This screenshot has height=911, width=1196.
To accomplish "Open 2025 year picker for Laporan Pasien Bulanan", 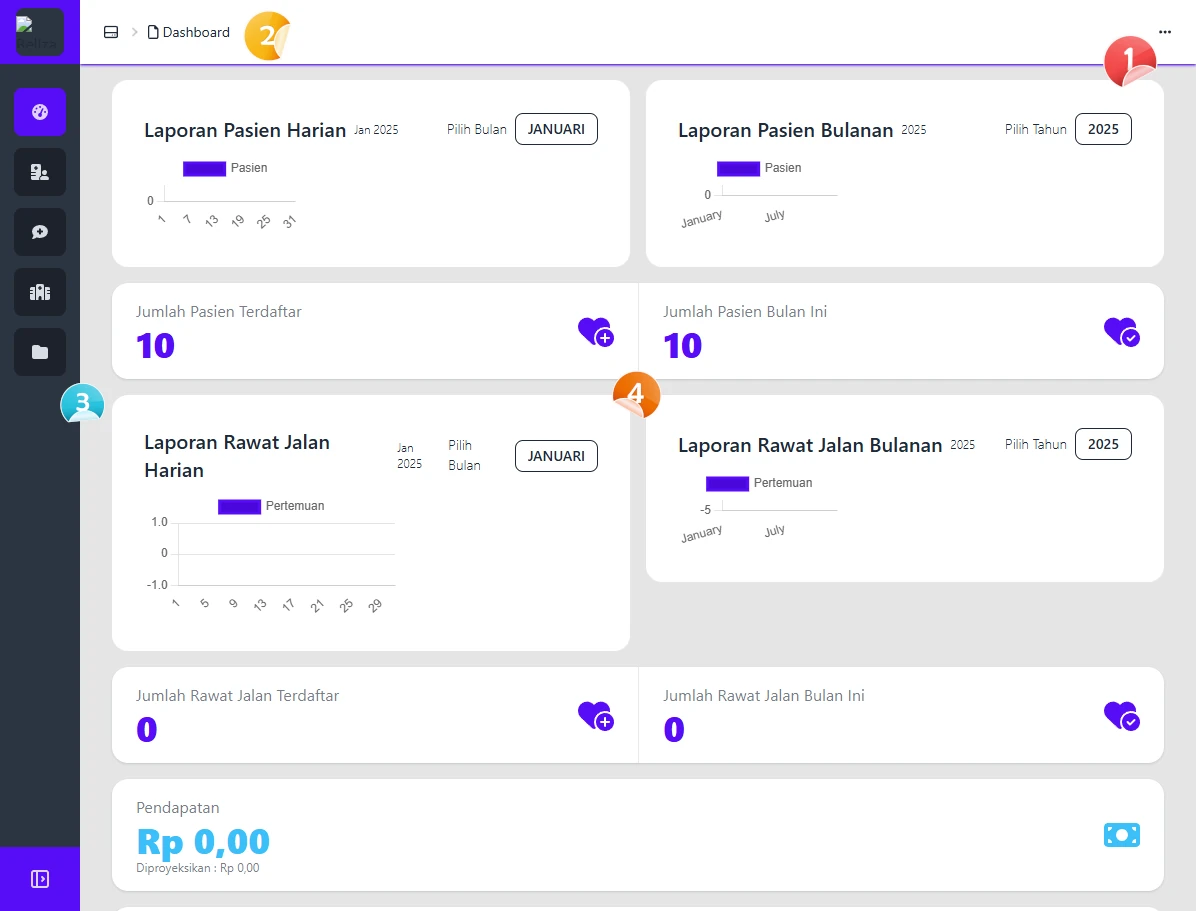I will 1103,129.
